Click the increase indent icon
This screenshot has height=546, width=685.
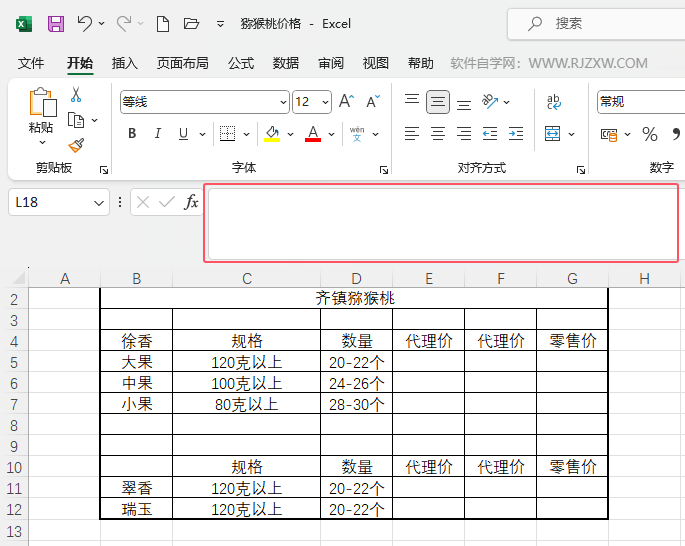[516, 134]
